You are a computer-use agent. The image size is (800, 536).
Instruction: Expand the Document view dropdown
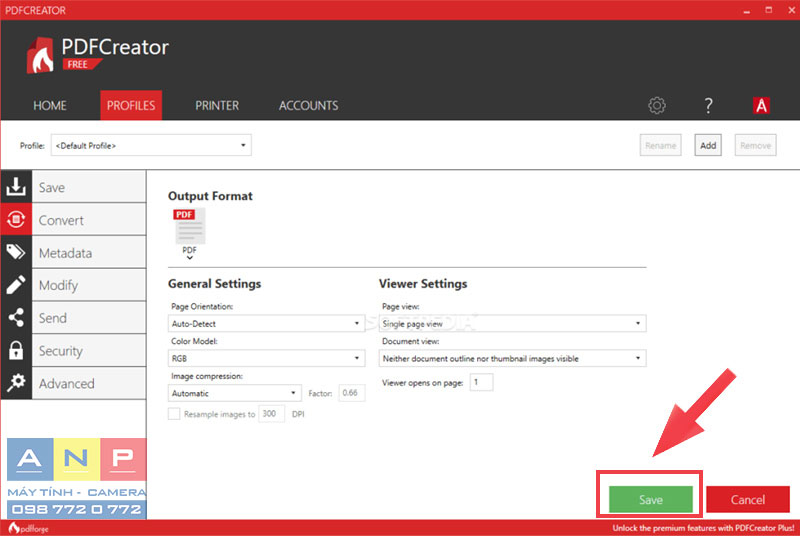512,358
